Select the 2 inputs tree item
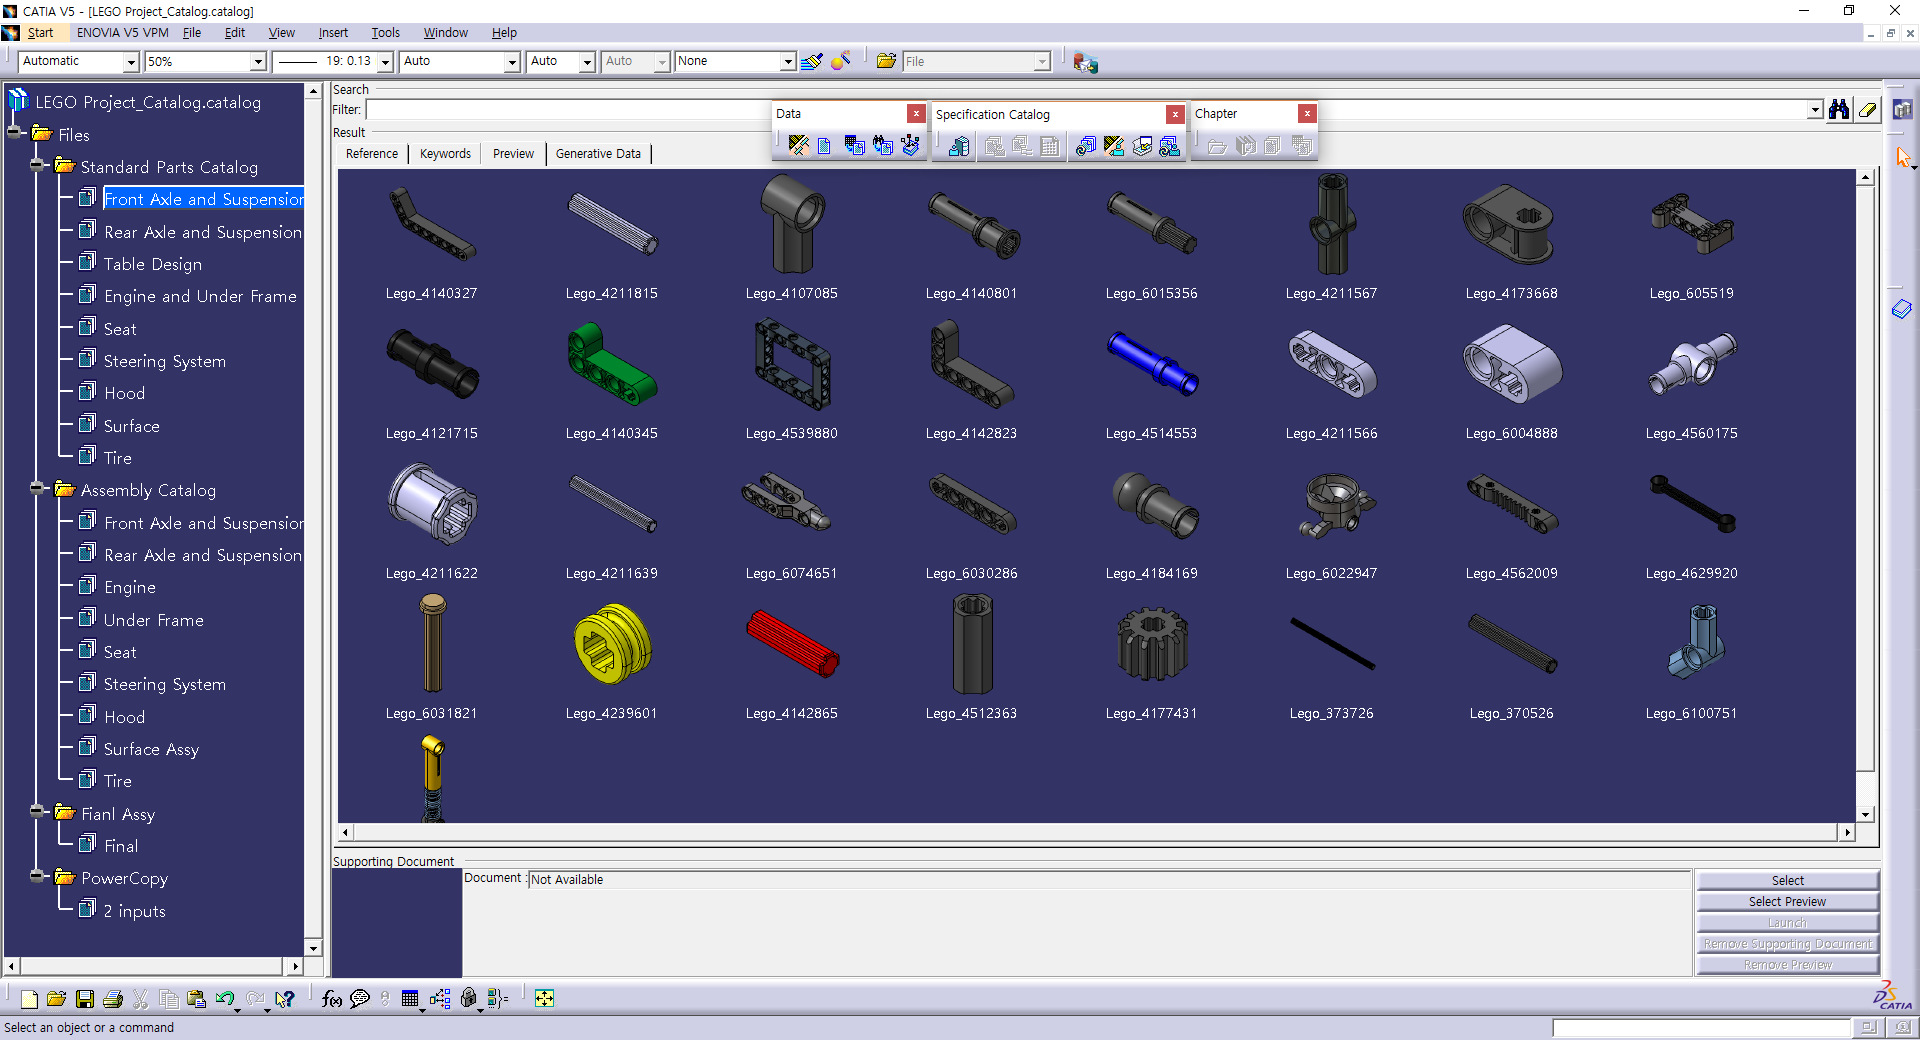The width and height of the screenshot is (1920, 1040). coord(134,911)
